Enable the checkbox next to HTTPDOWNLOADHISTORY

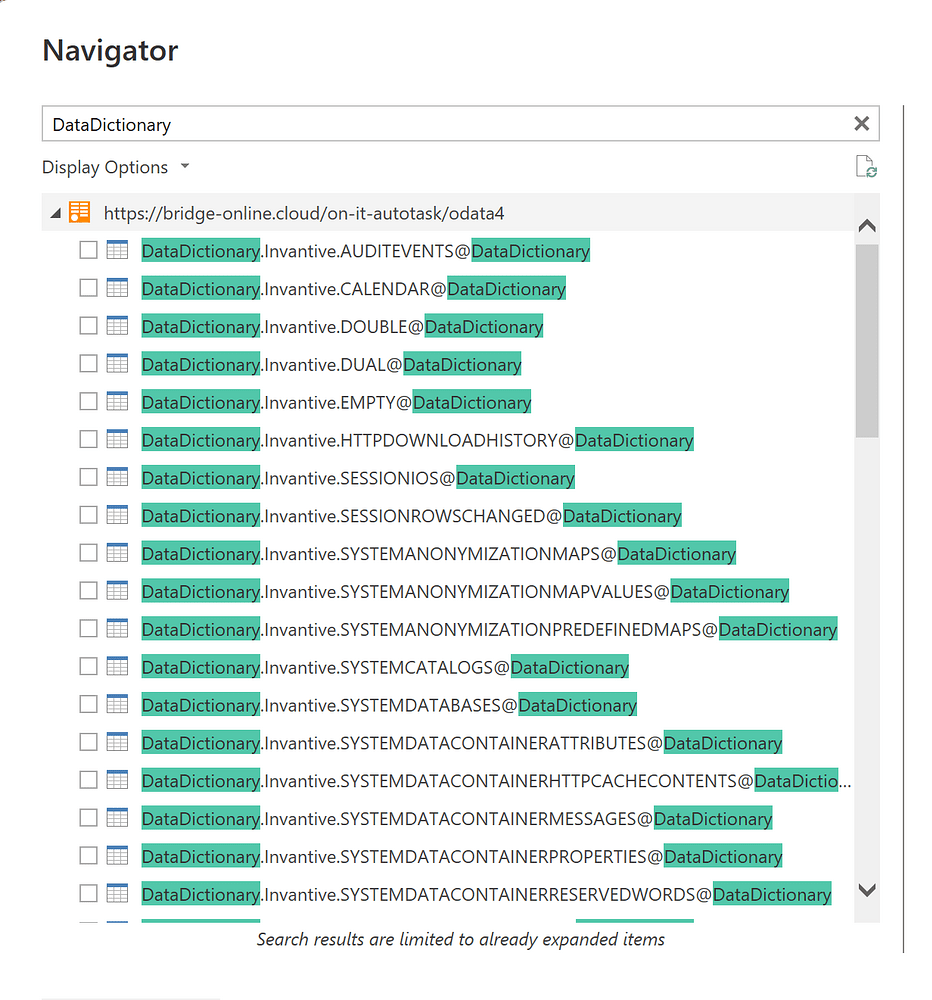[x=87, y=439]
